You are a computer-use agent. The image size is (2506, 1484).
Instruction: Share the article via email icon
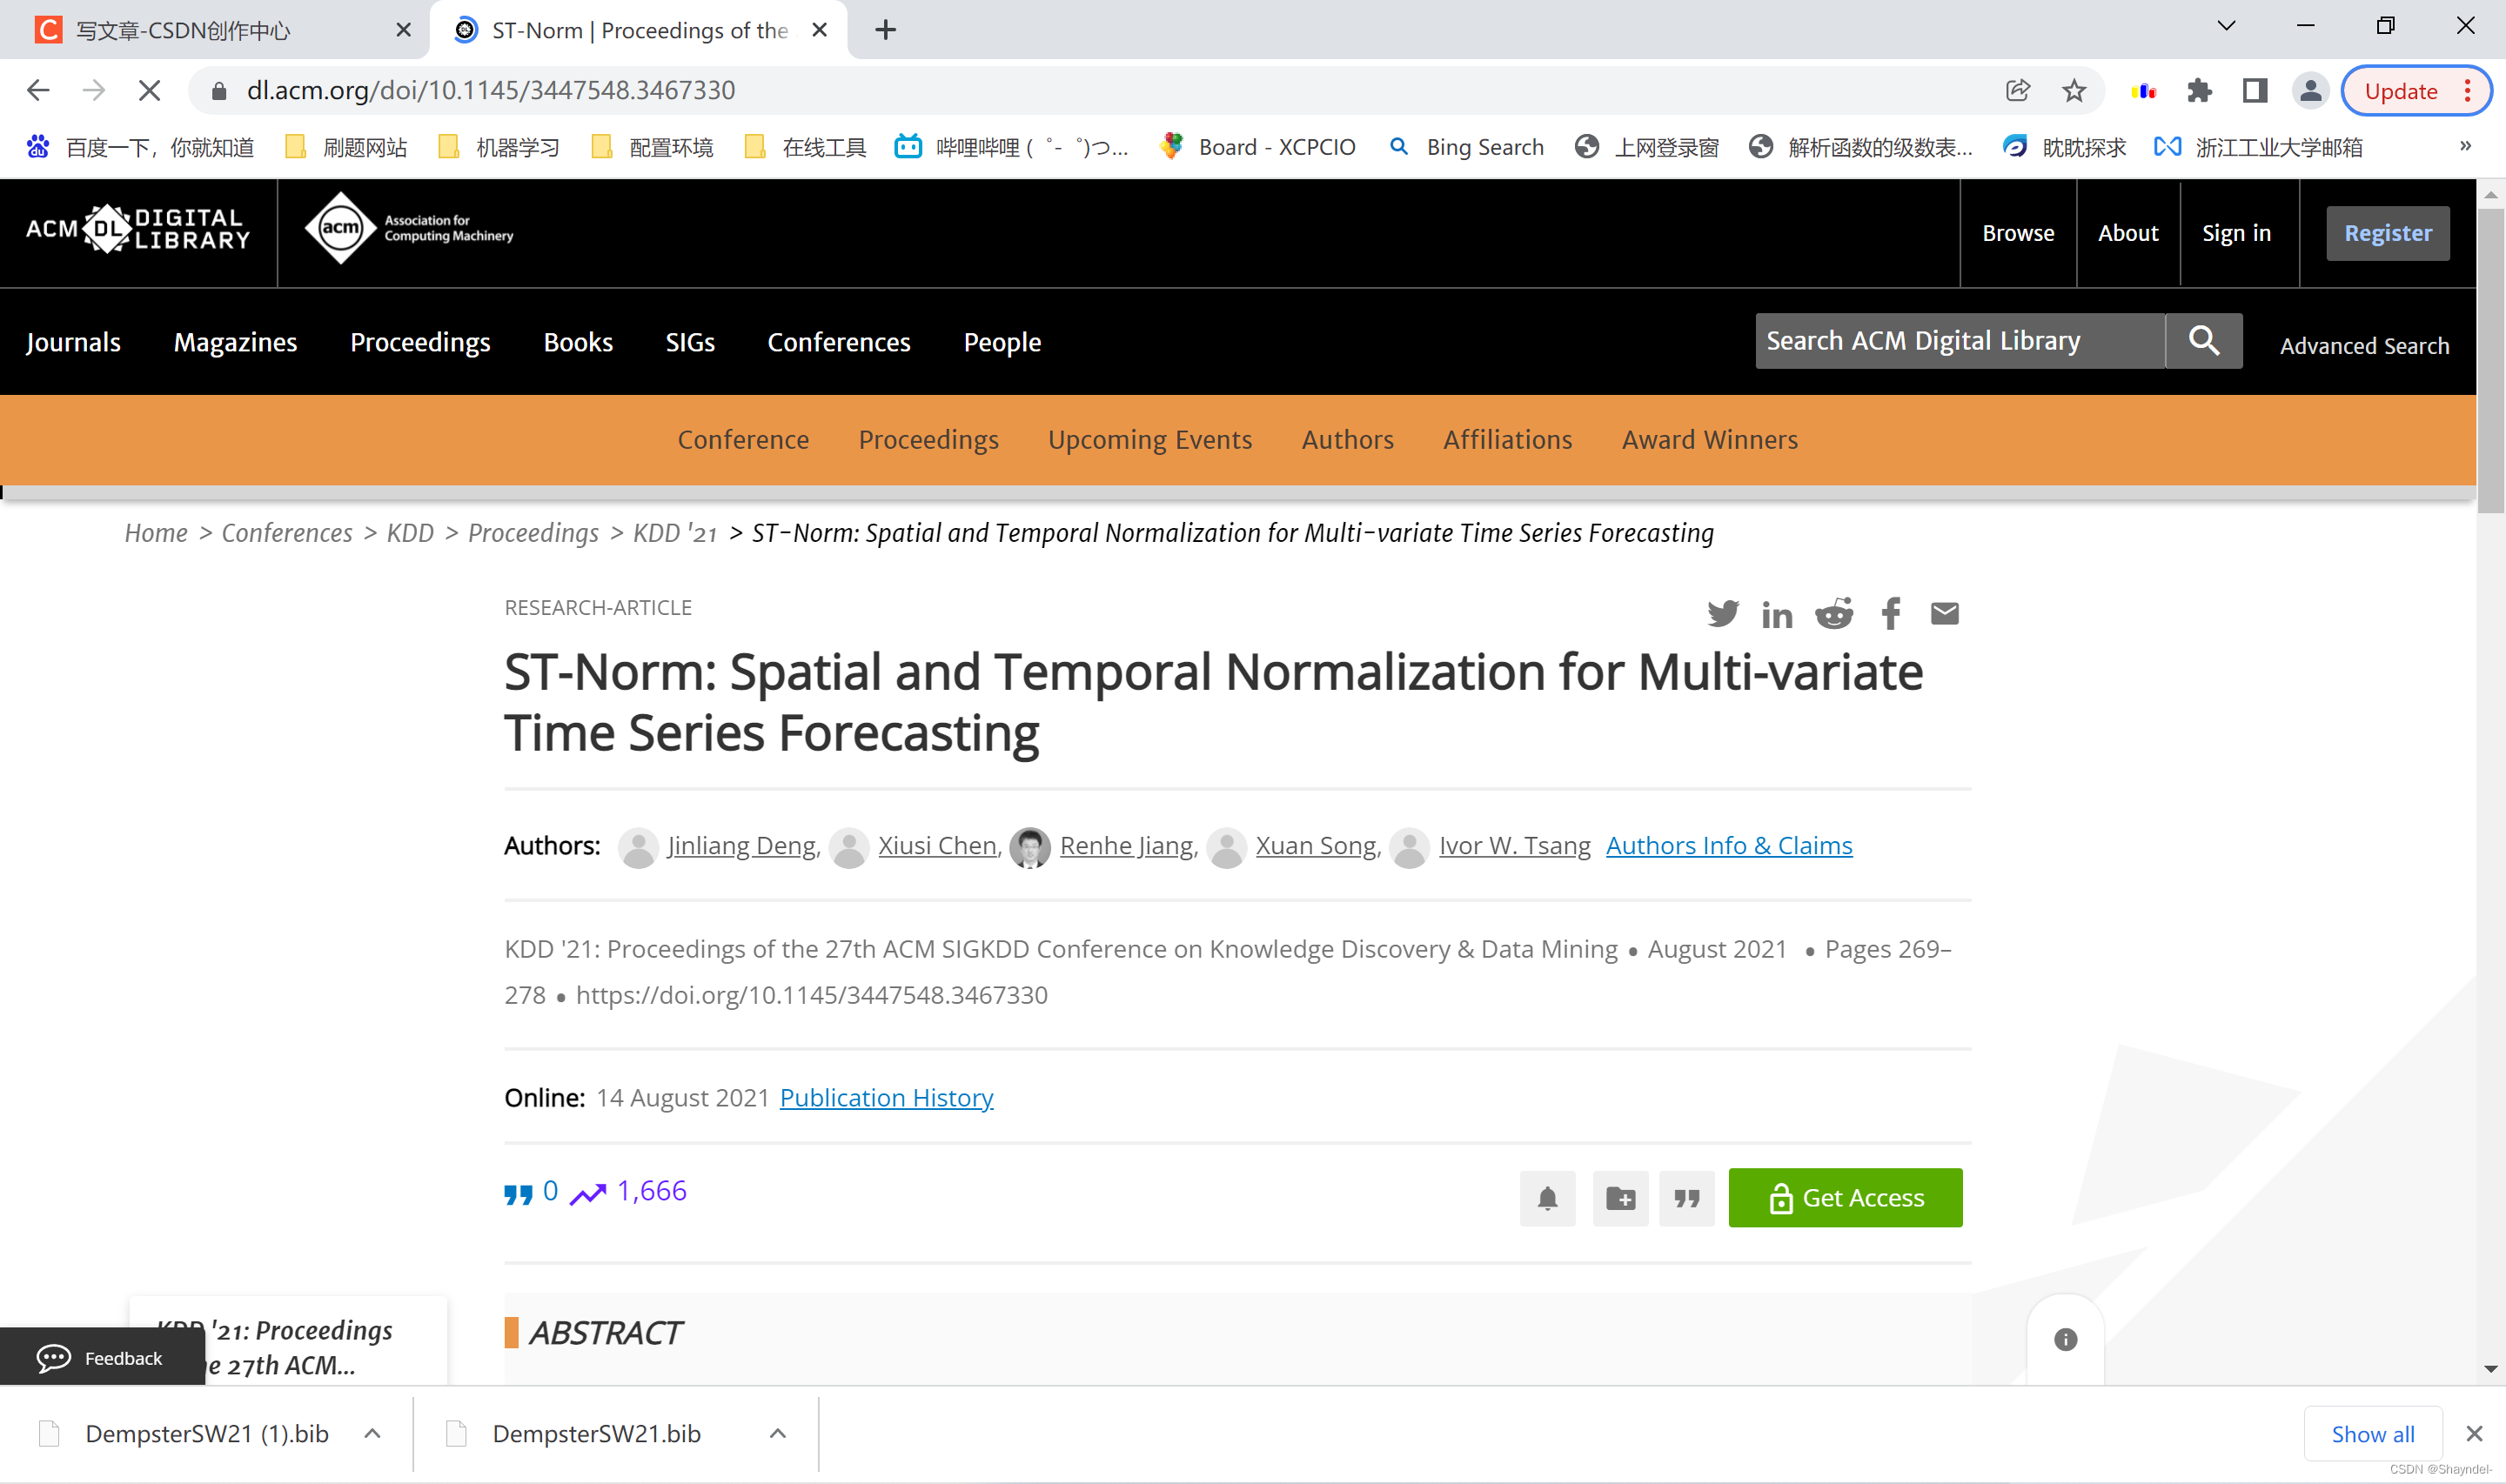click(1944, 613)
